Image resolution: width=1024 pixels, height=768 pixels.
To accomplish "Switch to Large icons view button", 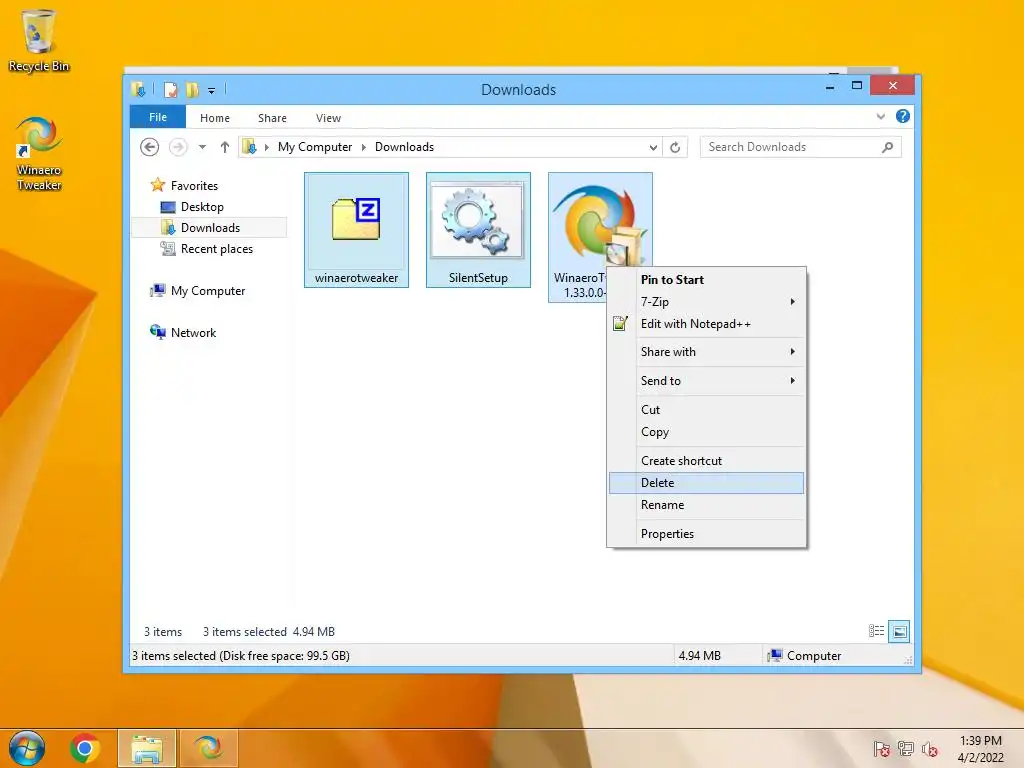I will click(x=899, y=632).
